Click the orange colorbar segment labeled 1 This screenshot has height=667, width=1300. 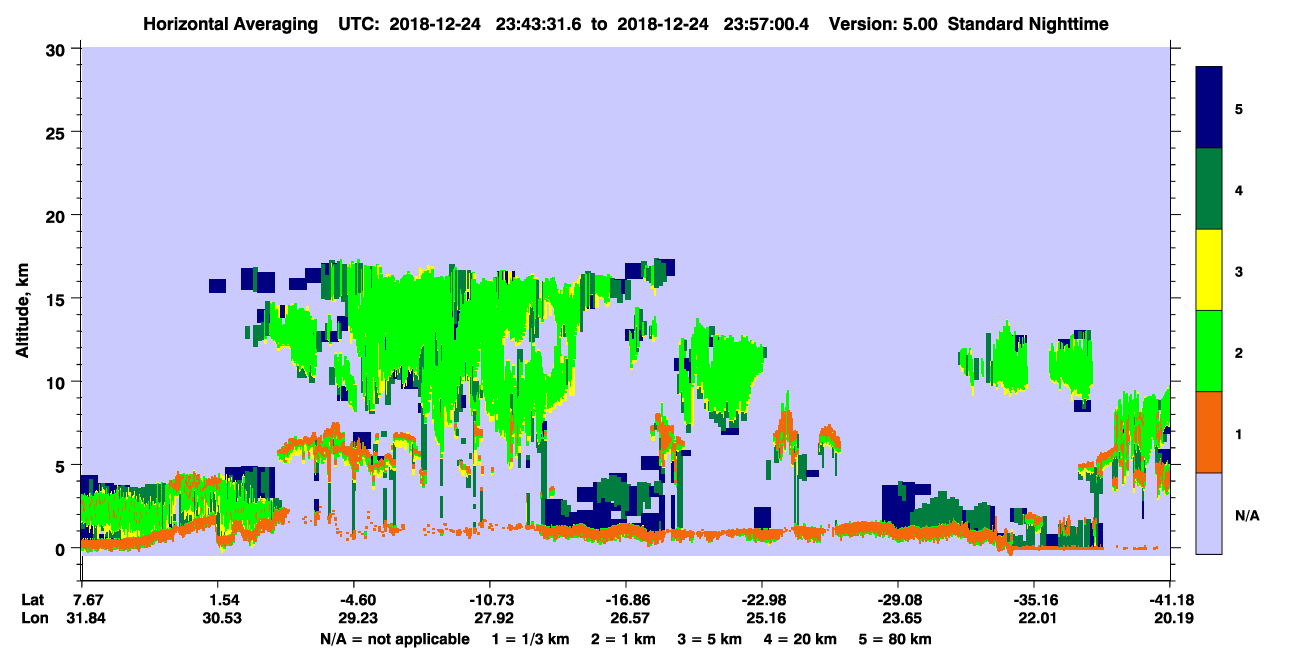(x=1209, y=432)
